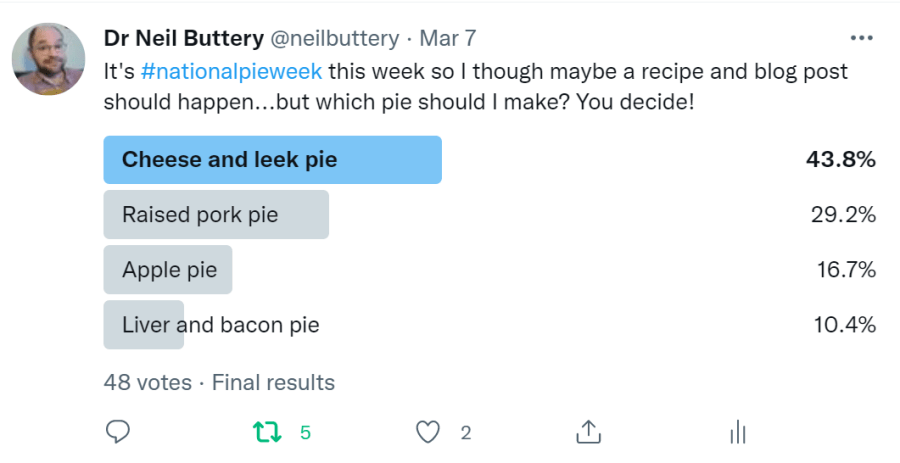The width and height of the screenshot is (900, 463).
Task: Click the reply speech bubble icon
Action: tap(118, 432)
